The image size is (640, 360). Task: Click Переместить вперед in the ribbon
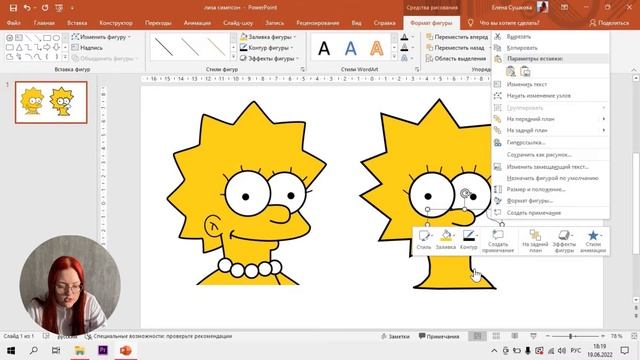point(457,37)
